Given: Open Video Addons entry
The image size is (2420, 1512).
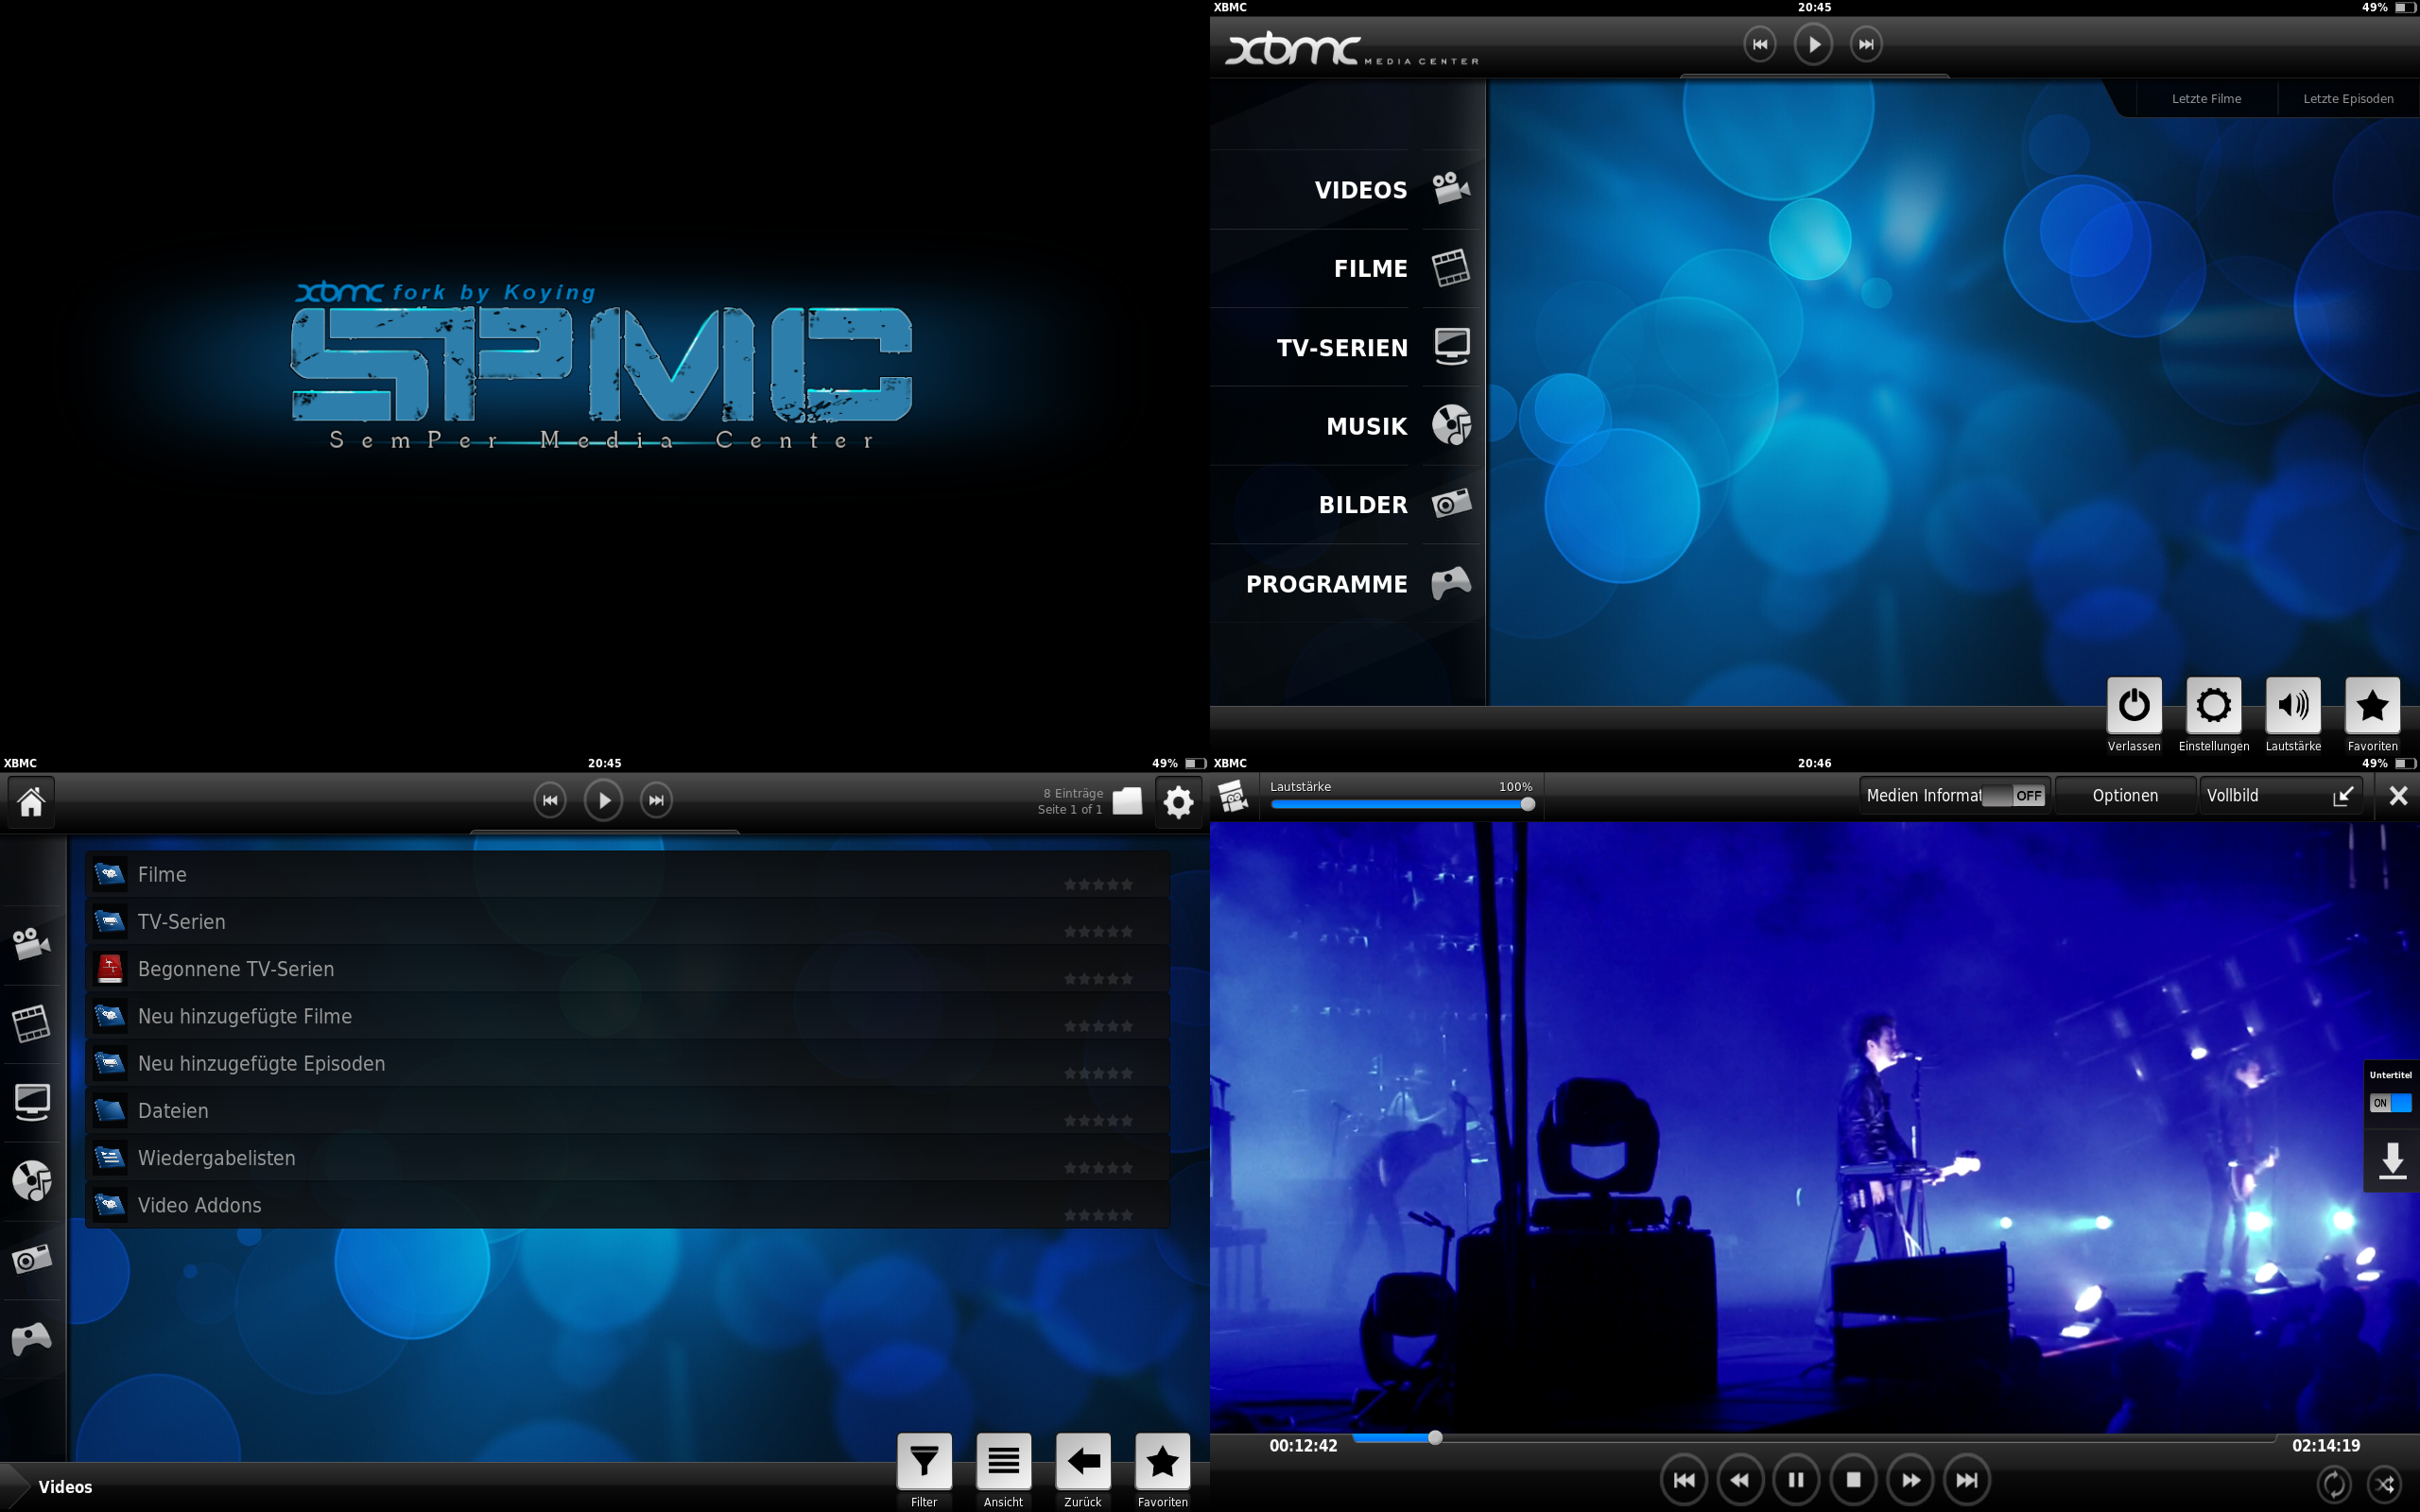Looking at the screenshot, I should (628, 1205).
